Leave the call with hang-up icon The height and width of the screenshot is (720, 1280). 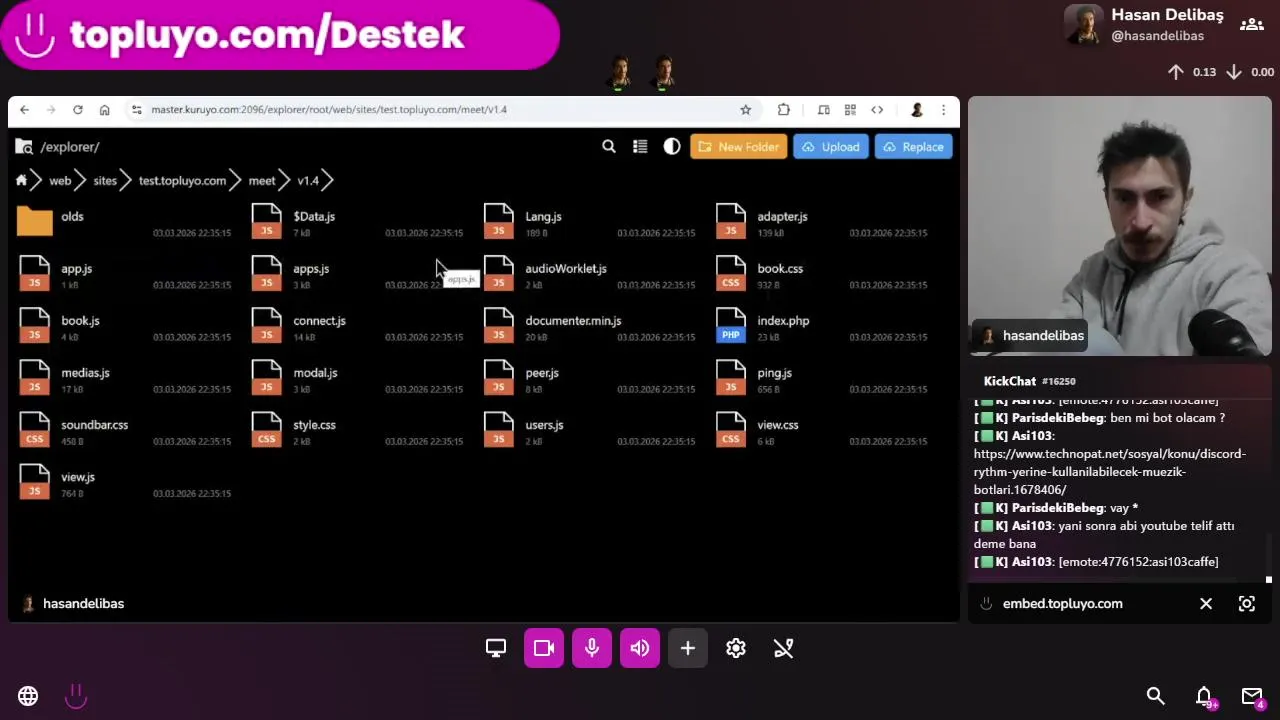point(784,648)
